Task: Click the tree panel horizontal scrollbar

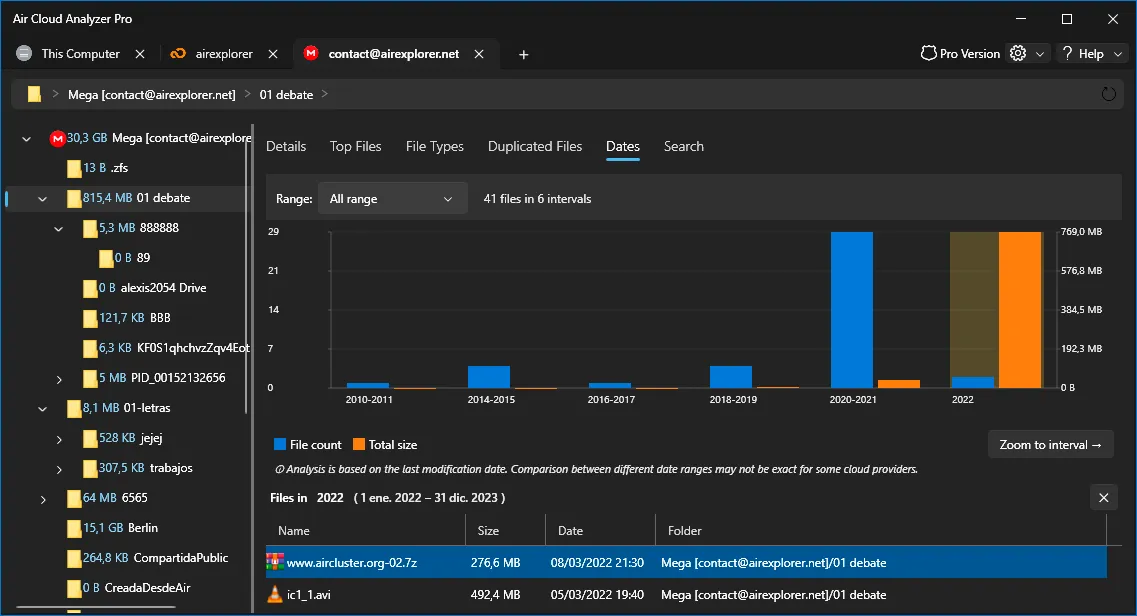Action: pos(96,607)
